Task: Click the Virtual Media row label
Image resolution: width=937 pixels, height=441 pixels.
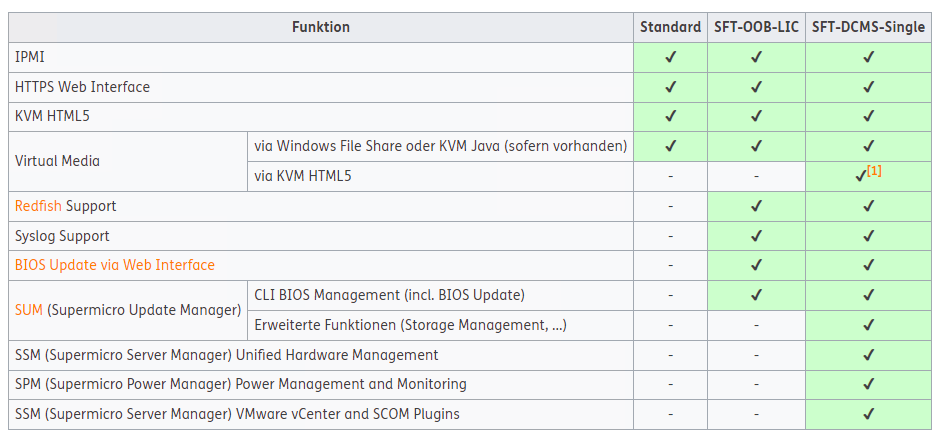Action: (58, 161)
